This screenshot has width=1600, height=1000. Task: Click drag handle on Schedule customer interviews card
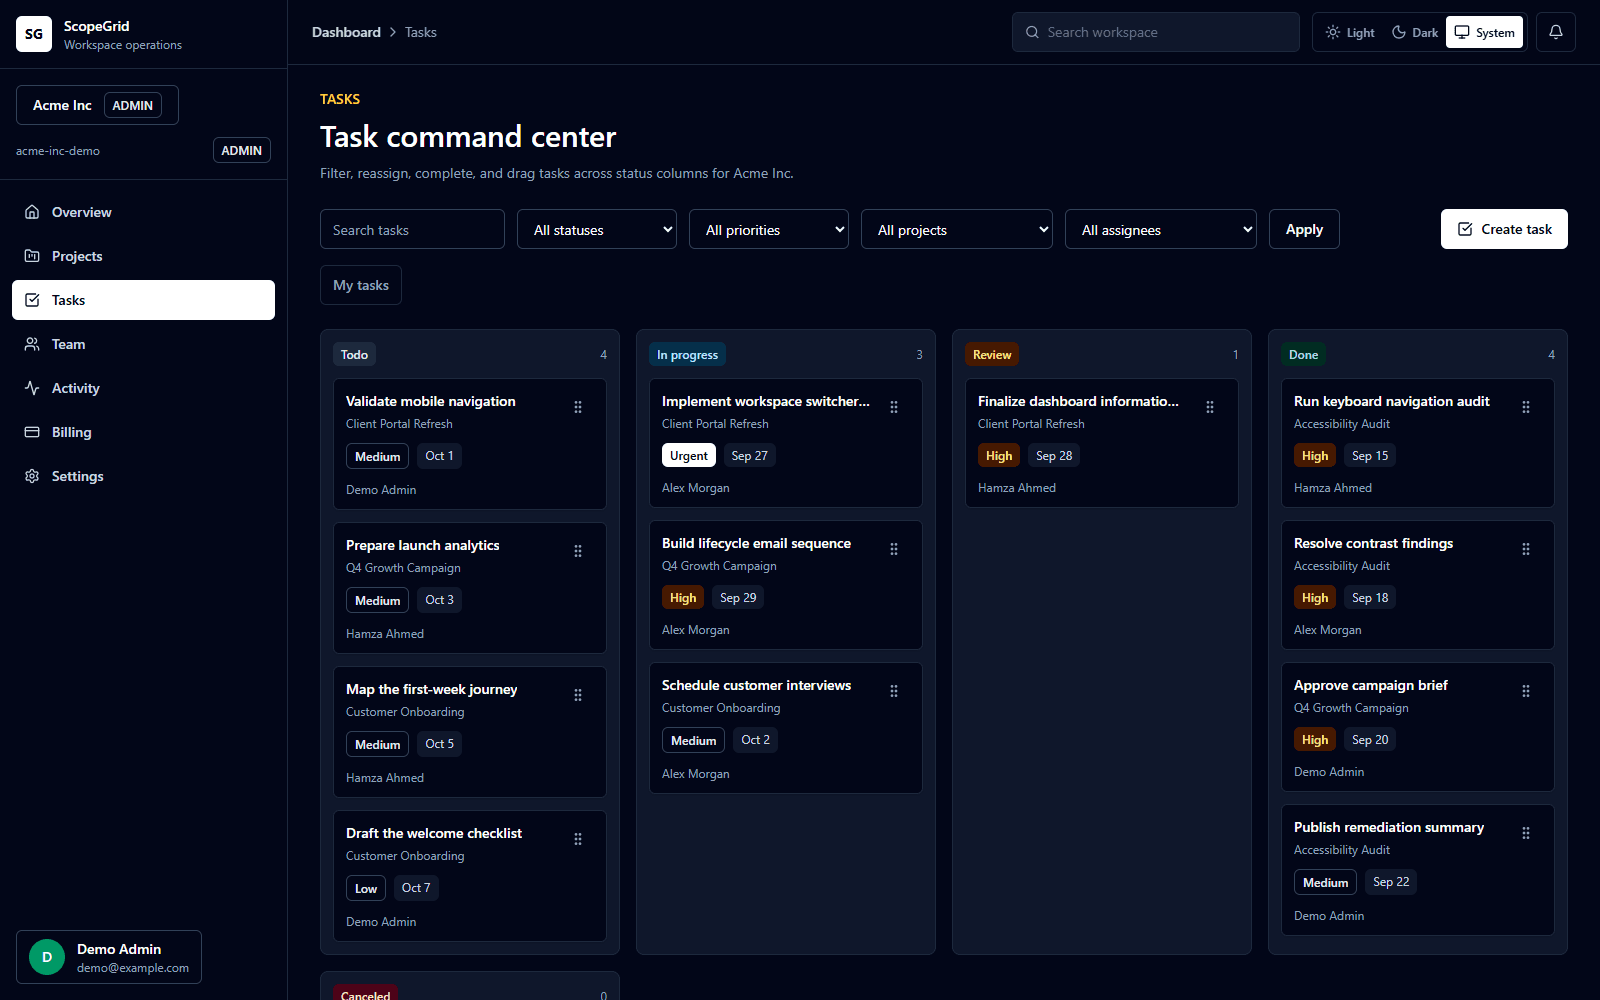point(894,691)
